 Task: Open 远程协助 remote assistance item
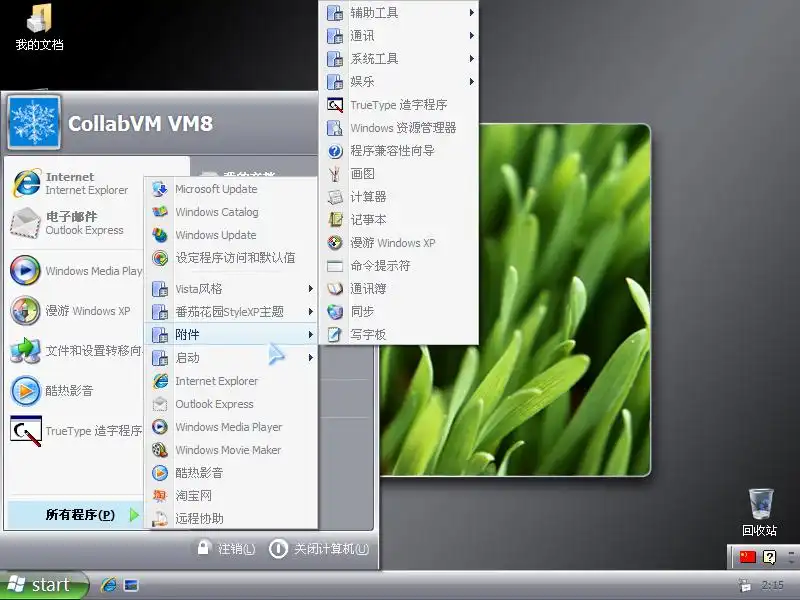coord(231,518)
